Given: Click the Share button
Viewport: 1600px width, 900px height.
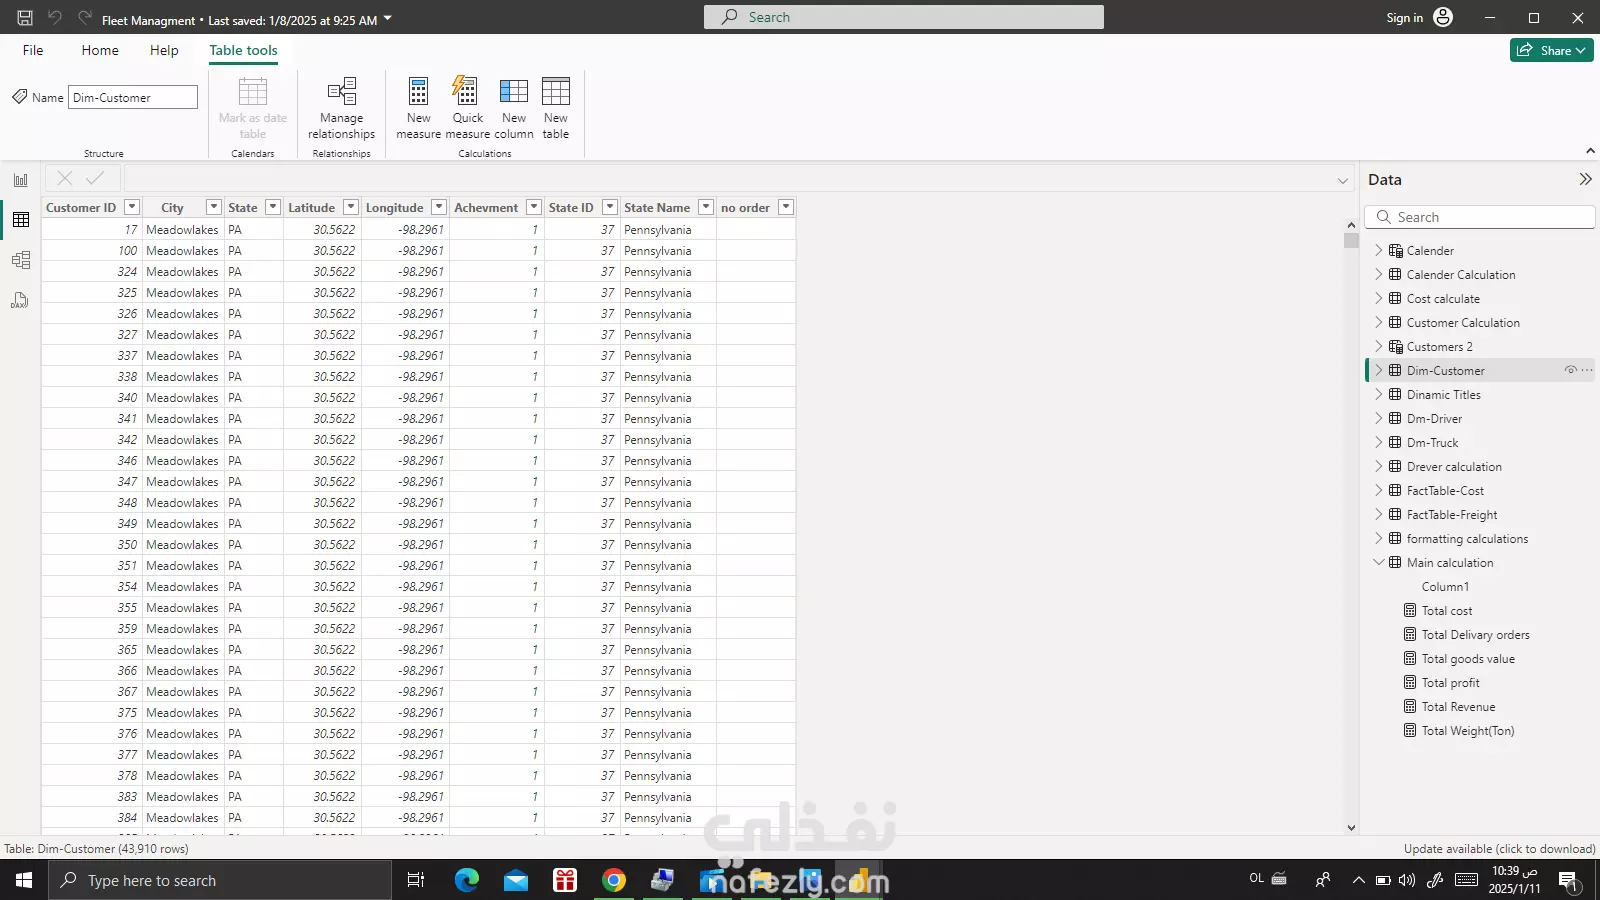Looking at the screenshot, I should coord(1551,50).
